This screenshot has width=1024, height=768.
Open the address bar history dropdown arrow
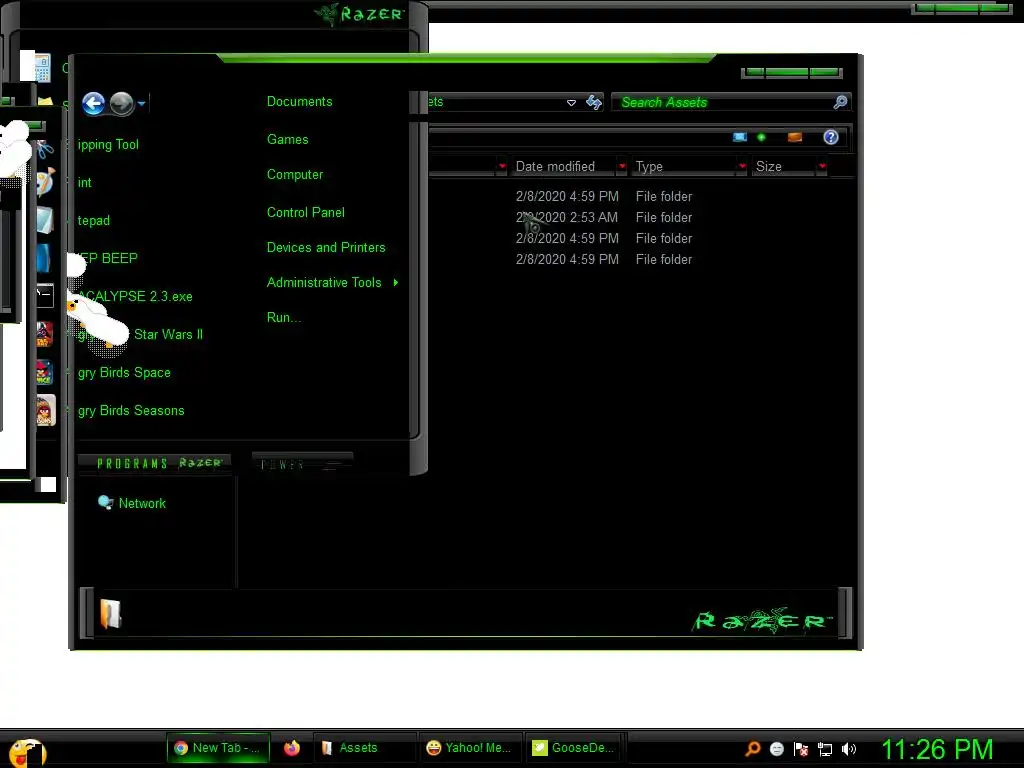click(571, 103)
